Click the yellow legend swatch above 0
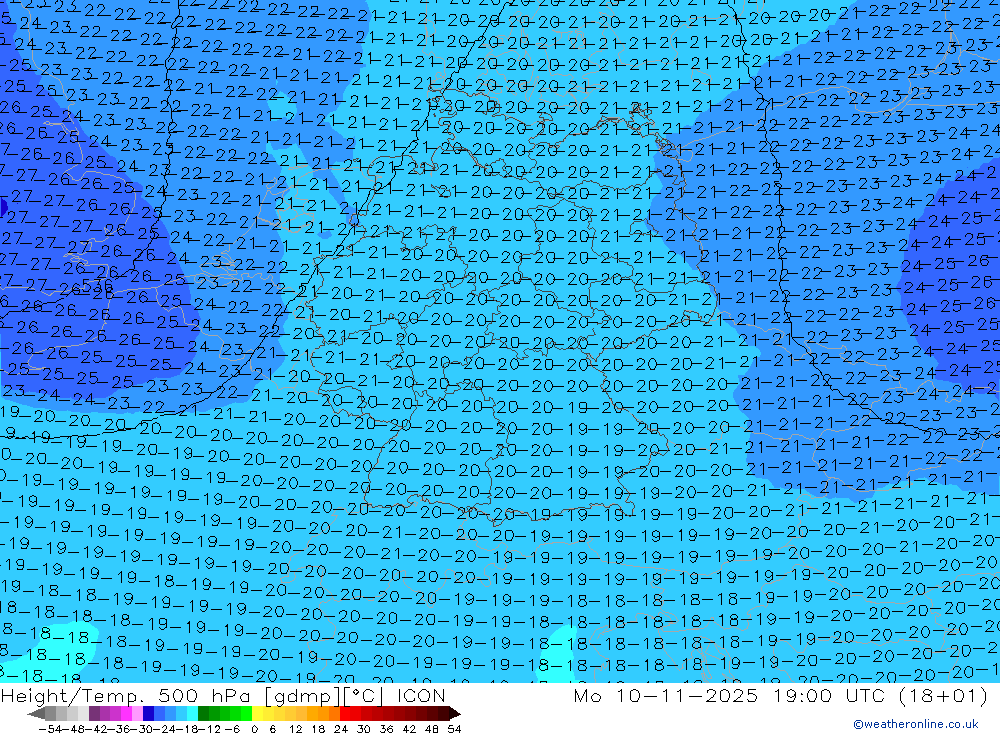 [x=257, y=713]
